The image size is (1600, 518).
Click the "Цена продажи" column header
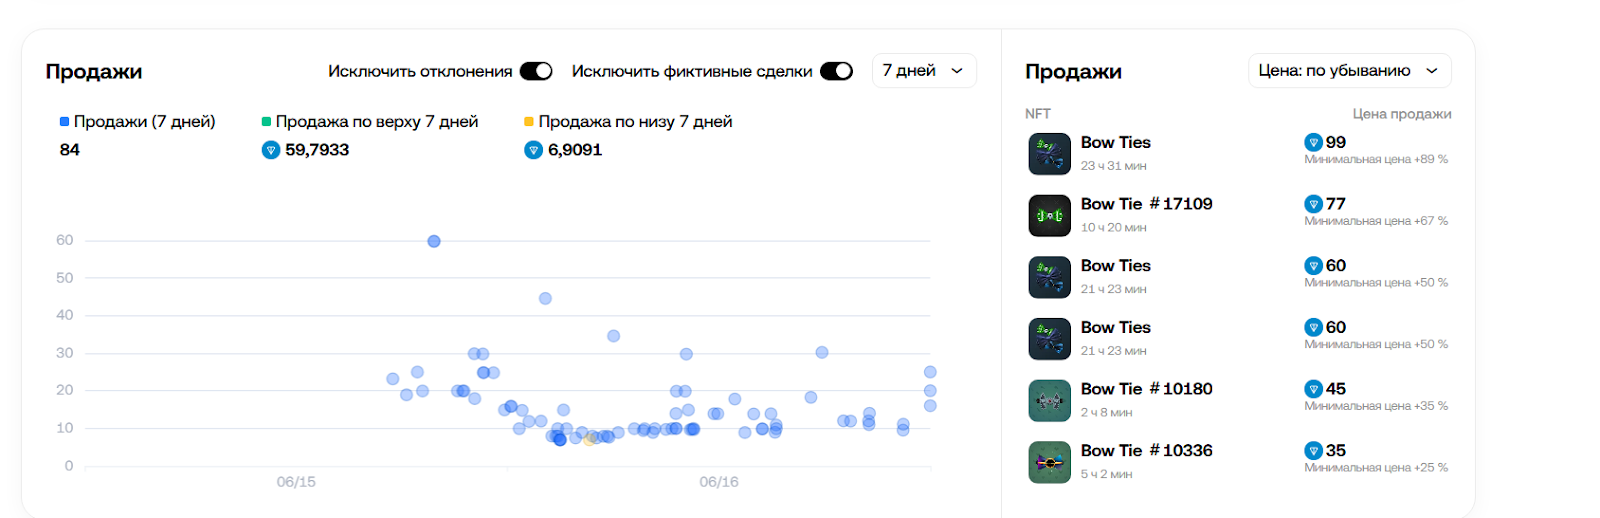point(1401,114)
